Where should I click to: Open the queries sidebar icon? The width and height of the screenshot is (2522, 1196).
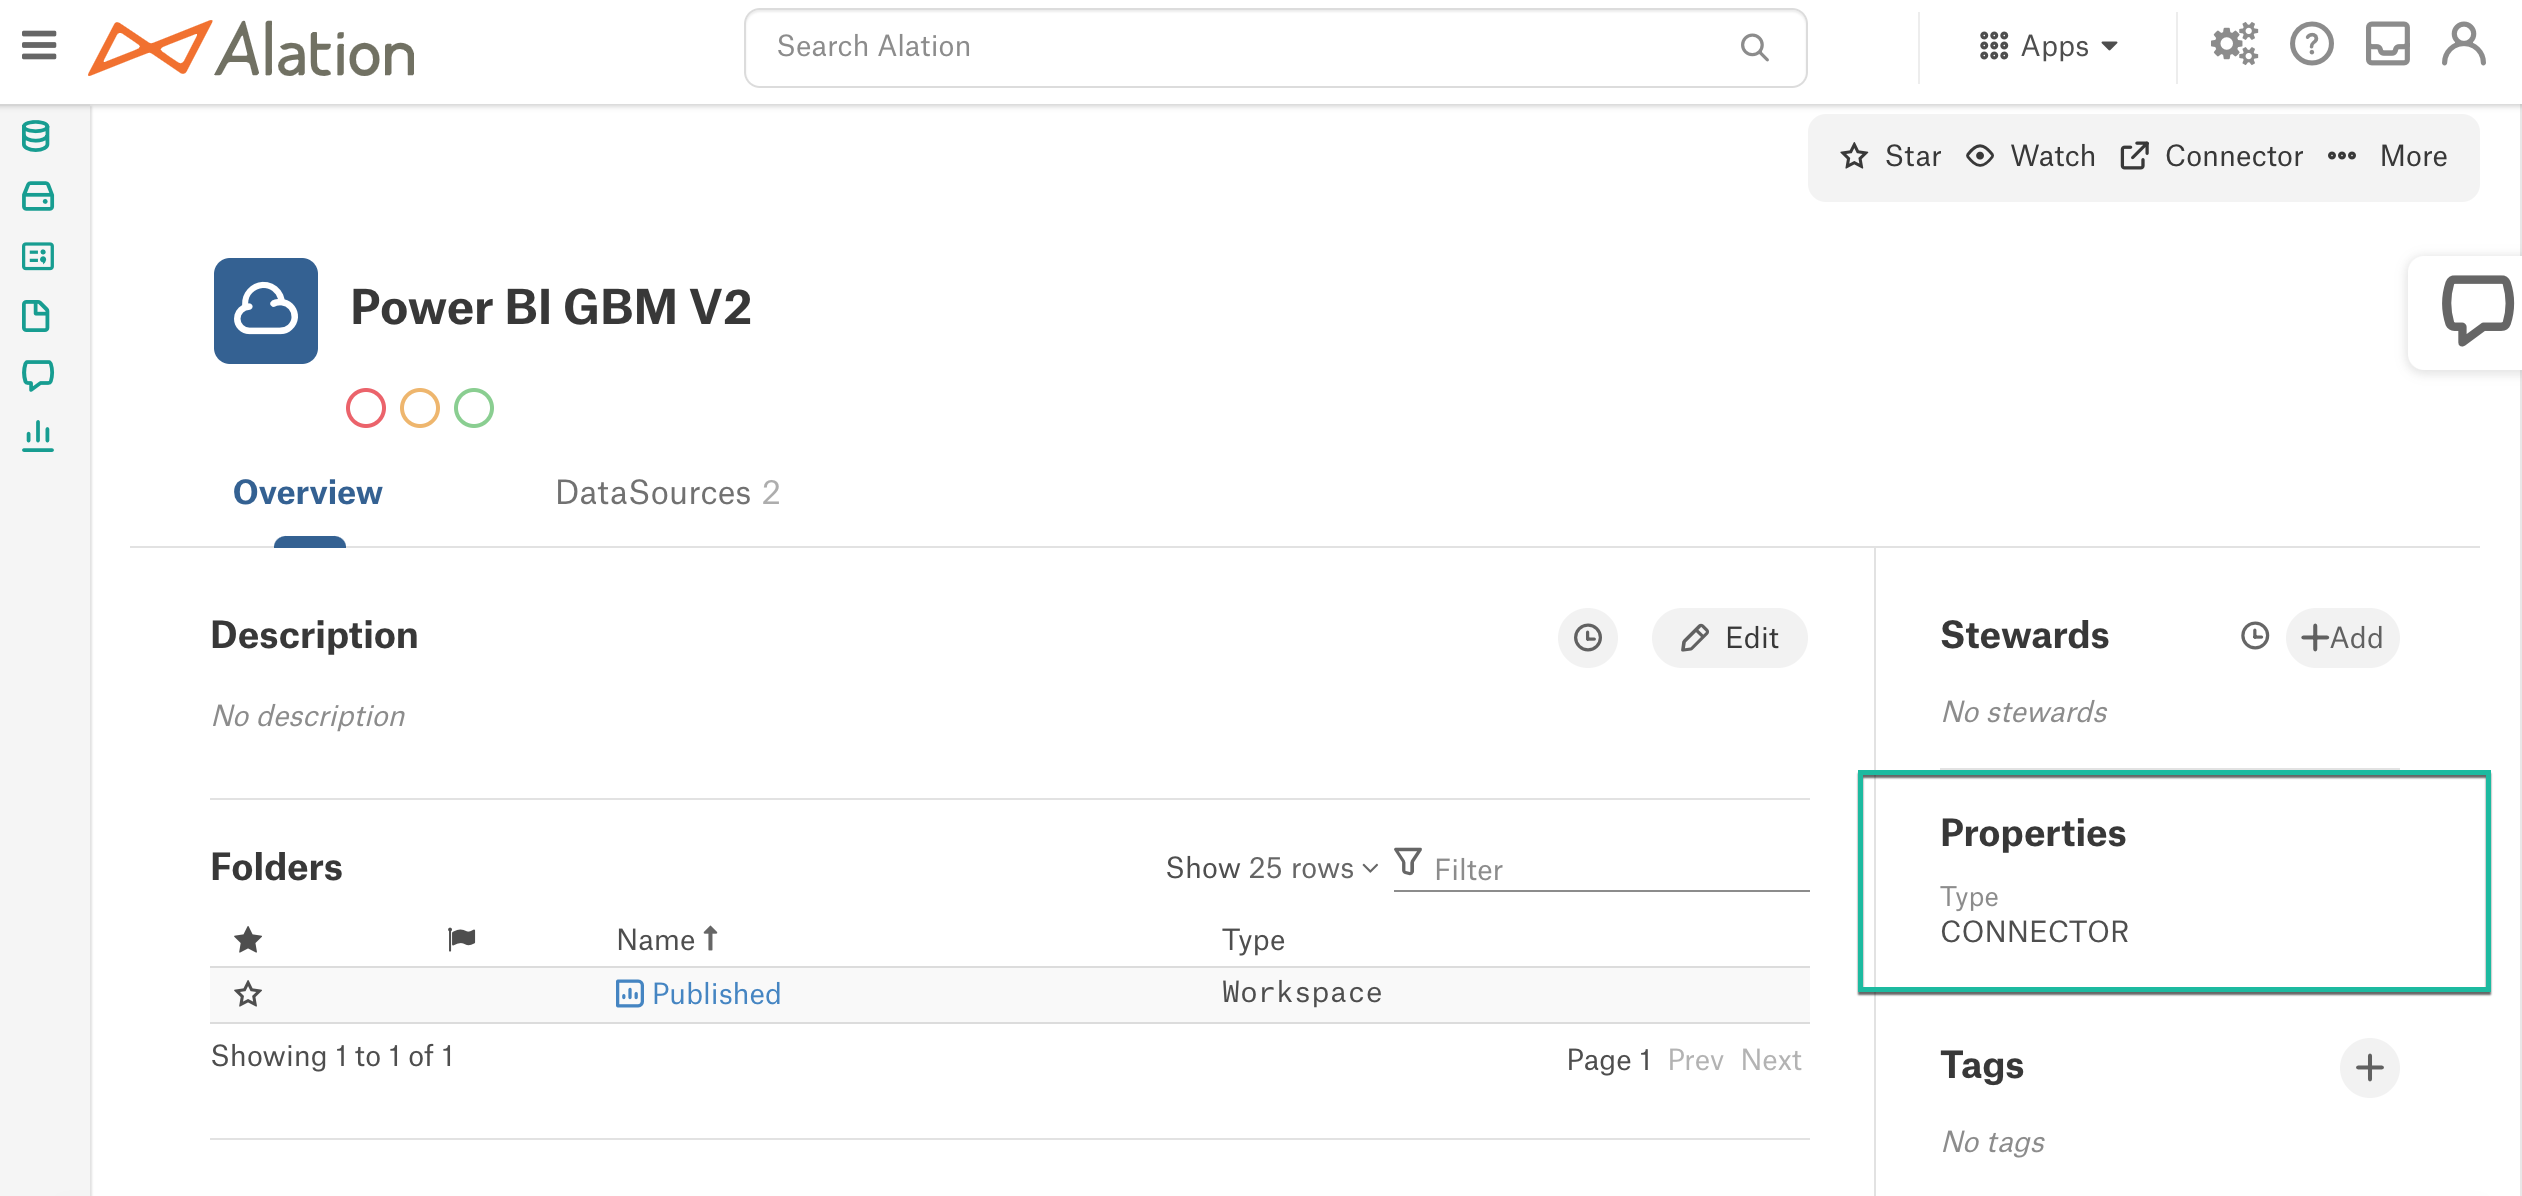click(x=37, y=256)
